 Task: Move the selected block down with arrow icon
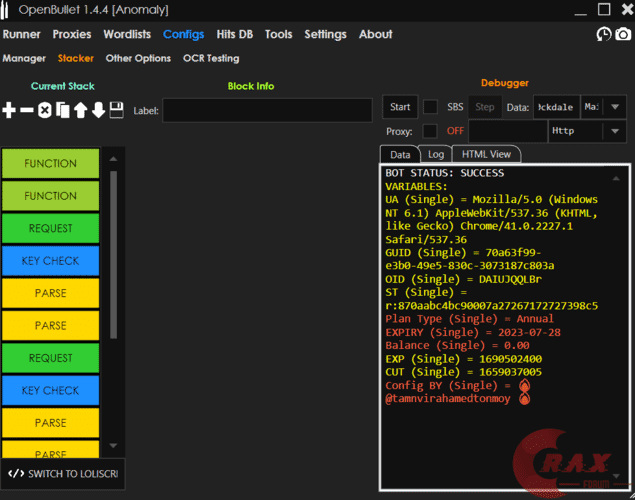click(98, 110)
